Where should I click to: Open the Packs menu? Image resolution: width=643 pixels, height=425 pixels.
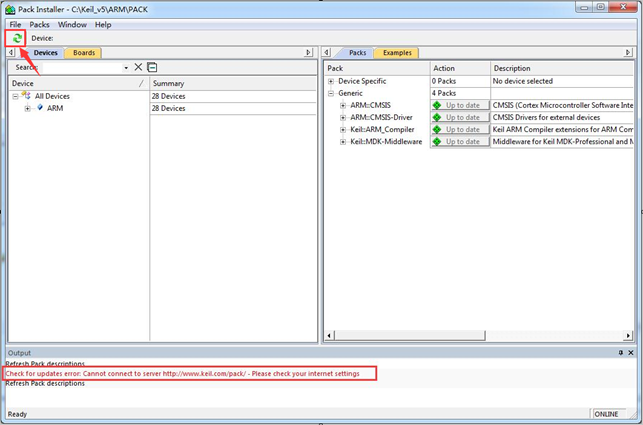[x=39, y=25]
